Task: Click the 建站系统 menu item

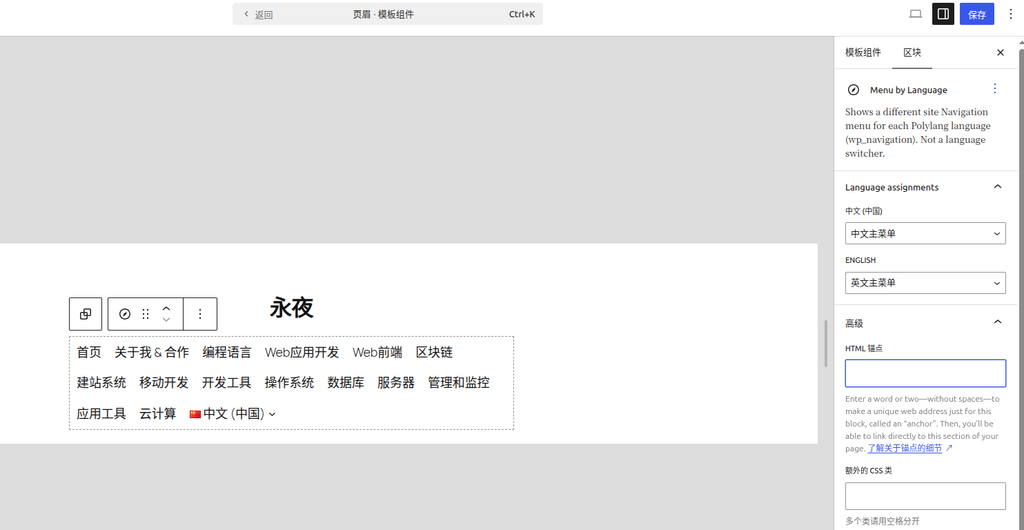Action: 101,382
